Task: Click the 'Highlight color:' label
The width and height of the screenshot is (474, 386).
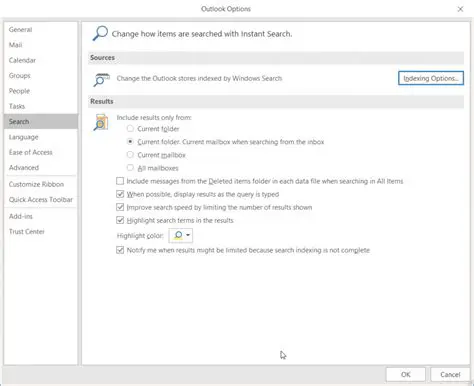Action: point(140,236)
